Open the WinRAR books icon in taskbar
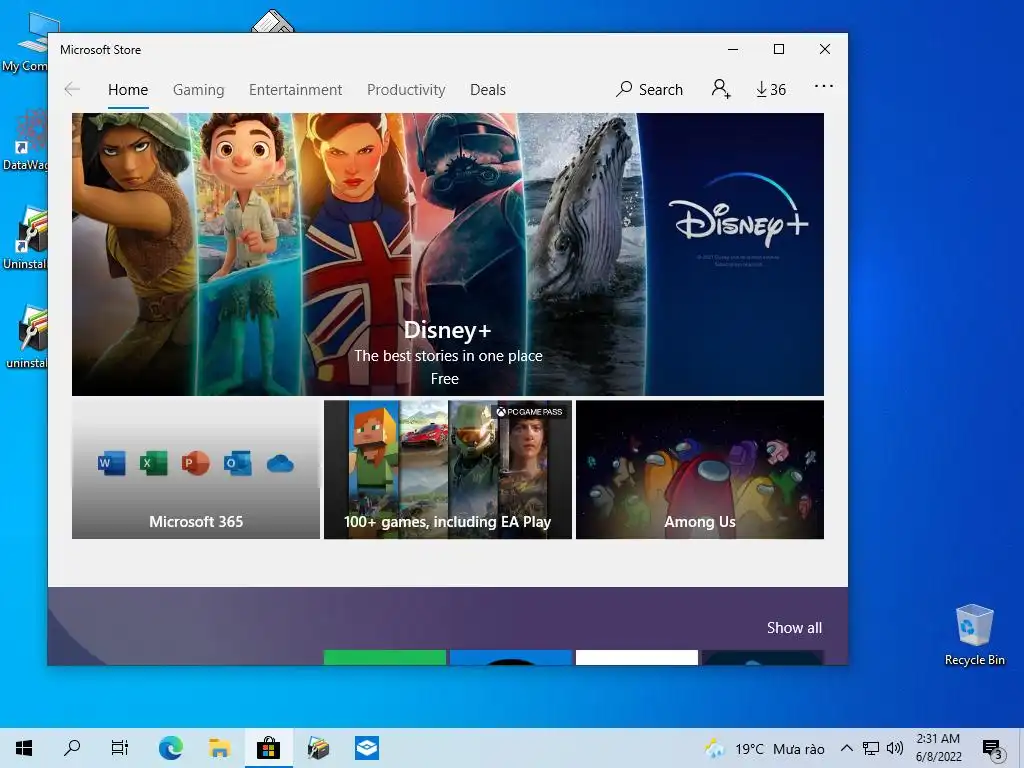This screenshot has height=768, width=1024. pyautogui.click(x=318, y=748)
